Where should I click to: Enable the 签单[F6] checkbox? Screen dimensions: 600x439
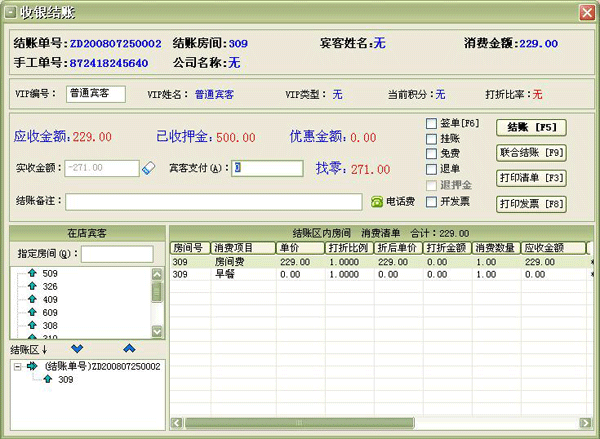click(431, 123)
